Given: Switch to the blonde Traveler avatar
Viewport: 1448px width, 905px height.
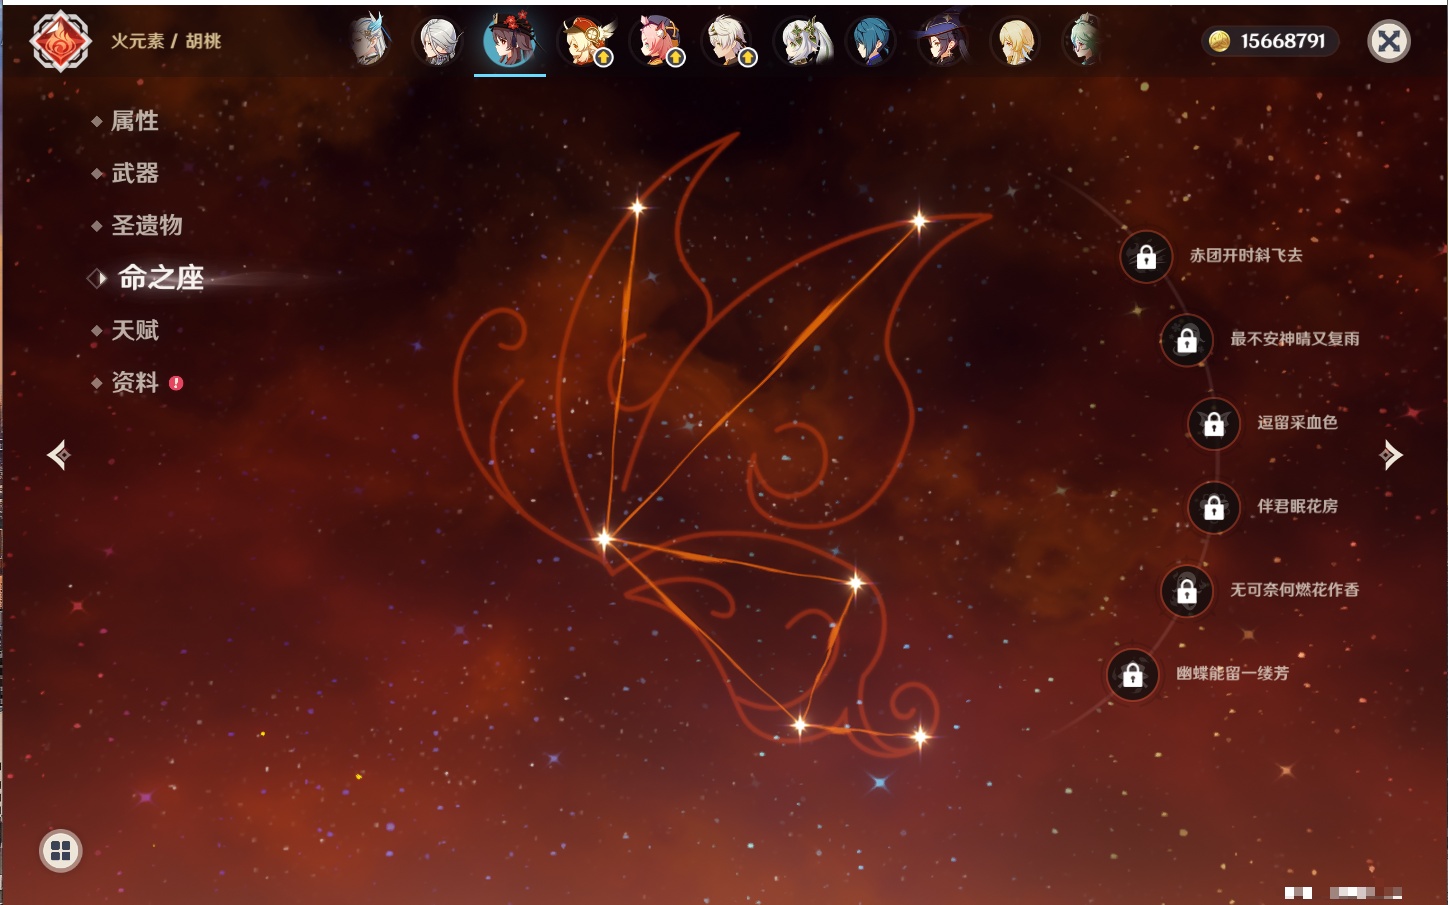Looking at the screenshot, I should pyautogui.click(x=1015, y=42).
